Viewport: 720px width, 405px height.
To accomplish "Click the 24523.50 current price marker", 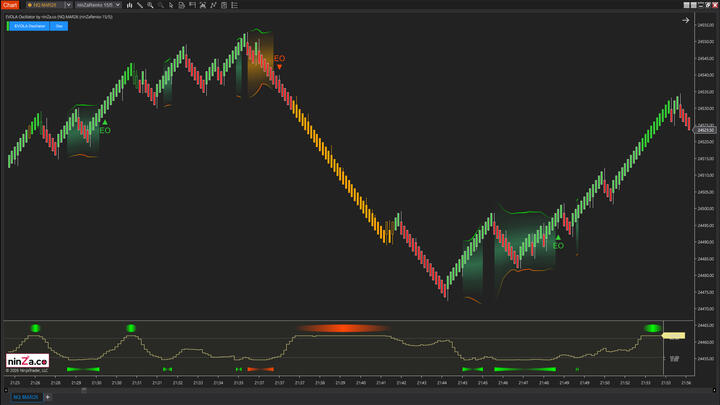I will coord(706,130).
